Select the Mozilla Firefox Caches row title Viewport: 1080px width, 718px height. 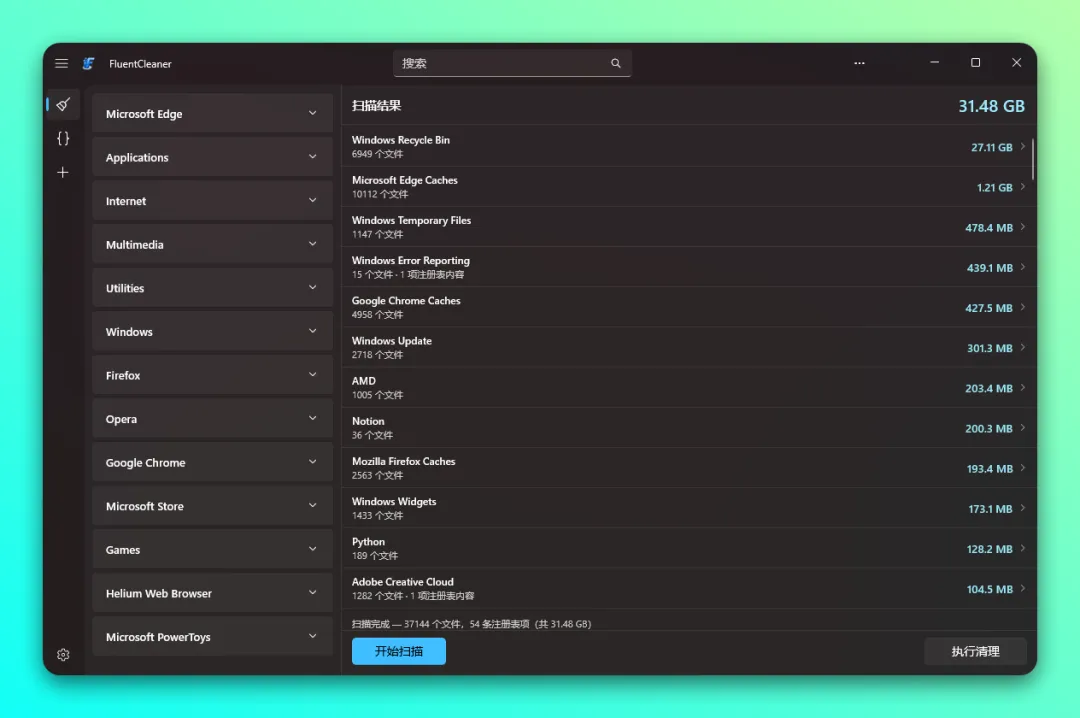click(404, 461)
